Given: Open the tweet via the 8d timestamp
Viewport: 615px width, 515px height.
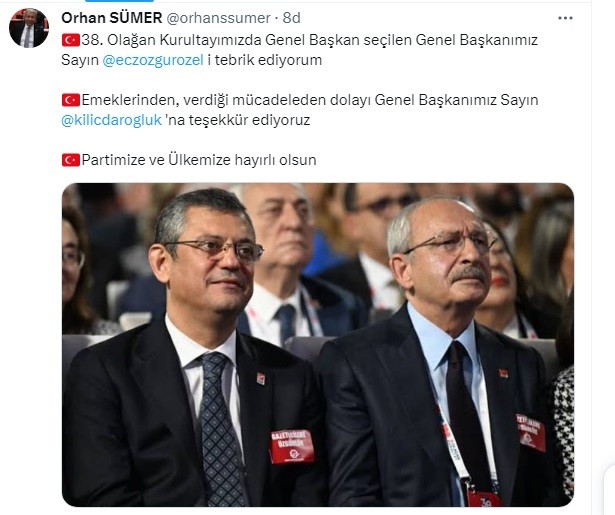Looking at the screenshot, I should 292,18.
